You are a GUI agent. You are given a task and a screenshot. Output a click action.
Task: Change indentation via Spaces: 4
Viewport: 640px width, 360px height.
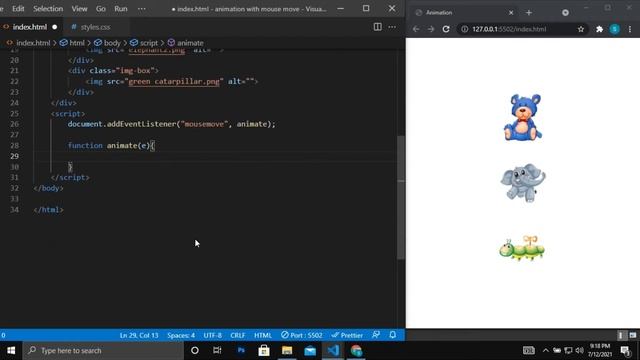click(x=181, y=336)
